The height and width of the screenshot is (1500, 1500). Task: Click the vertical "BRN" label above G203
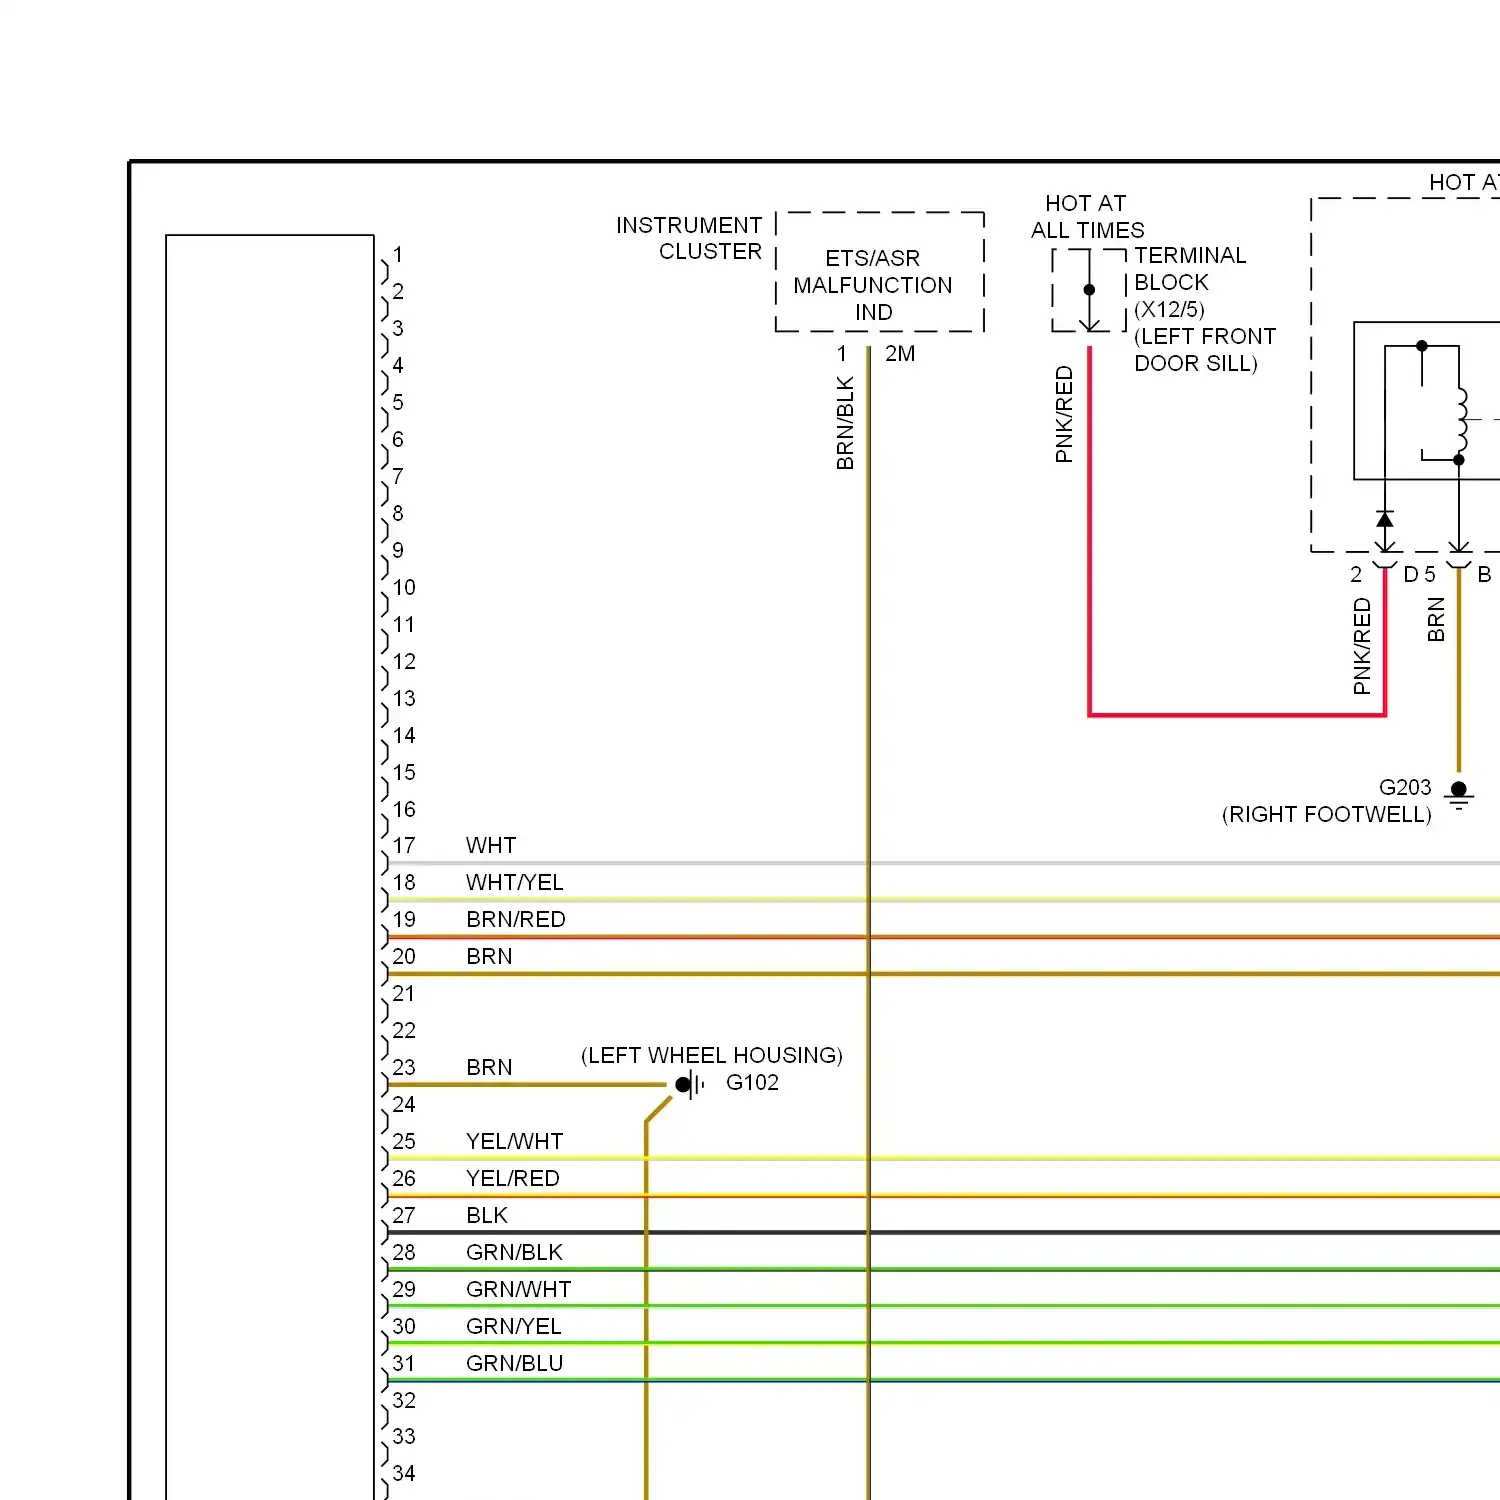click(1436, 619)
